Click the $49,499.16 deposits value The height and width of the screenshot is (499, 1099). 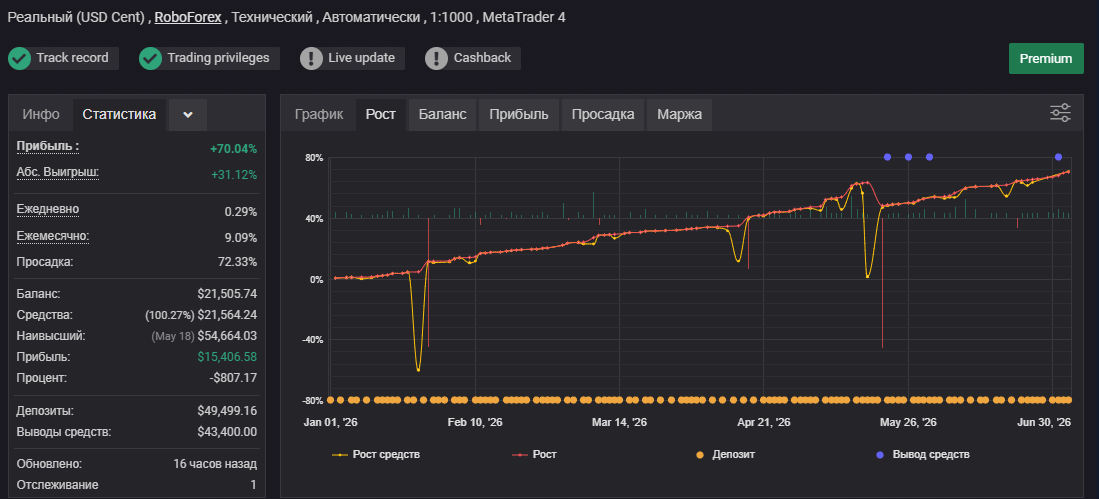pyautogui.click(x=227, y=411)
